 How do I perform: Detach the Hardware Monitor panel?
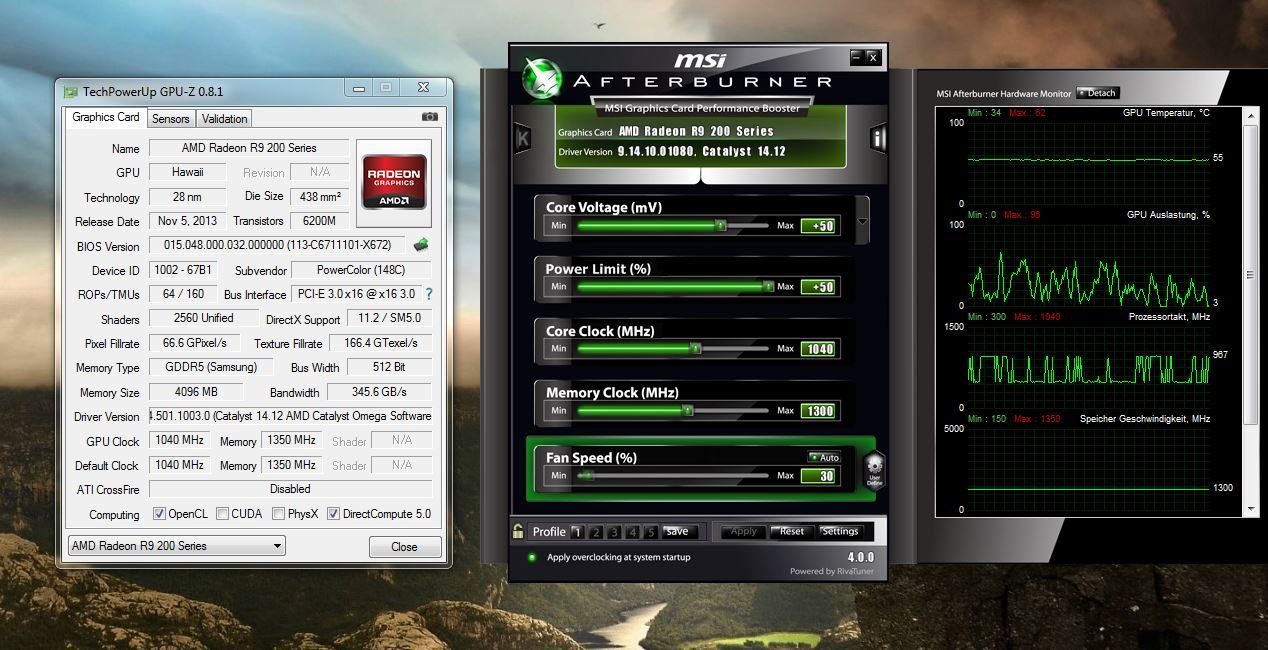click(x=1097, y=93)
